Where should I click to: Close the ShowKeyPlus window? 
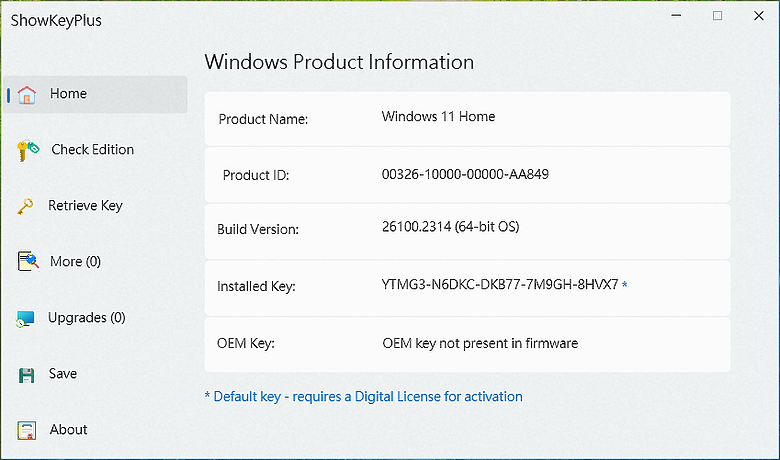pos(759,15)
